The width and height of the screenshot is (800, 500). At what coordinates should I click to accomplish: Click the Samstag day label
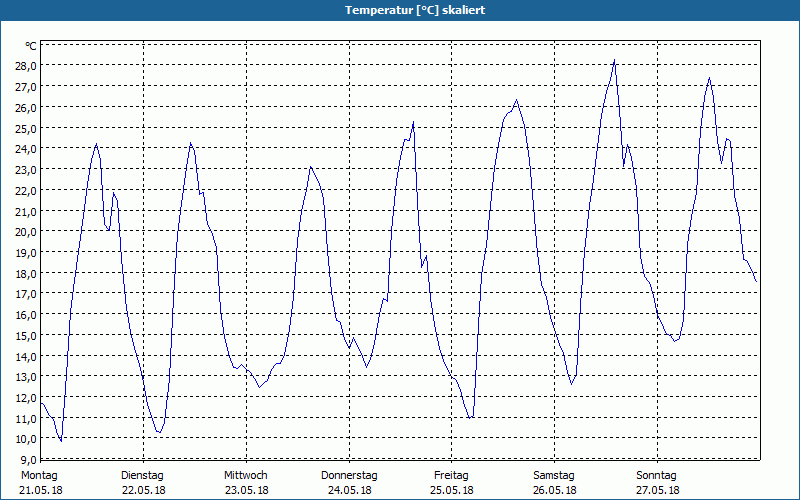click(x=554, y=476)
